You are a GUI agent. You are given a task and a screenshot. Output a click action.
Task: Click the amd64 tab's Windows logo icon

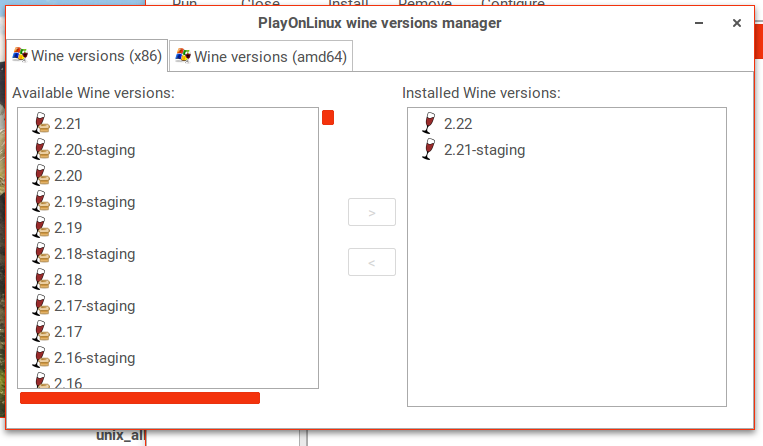tap(183, 56)
